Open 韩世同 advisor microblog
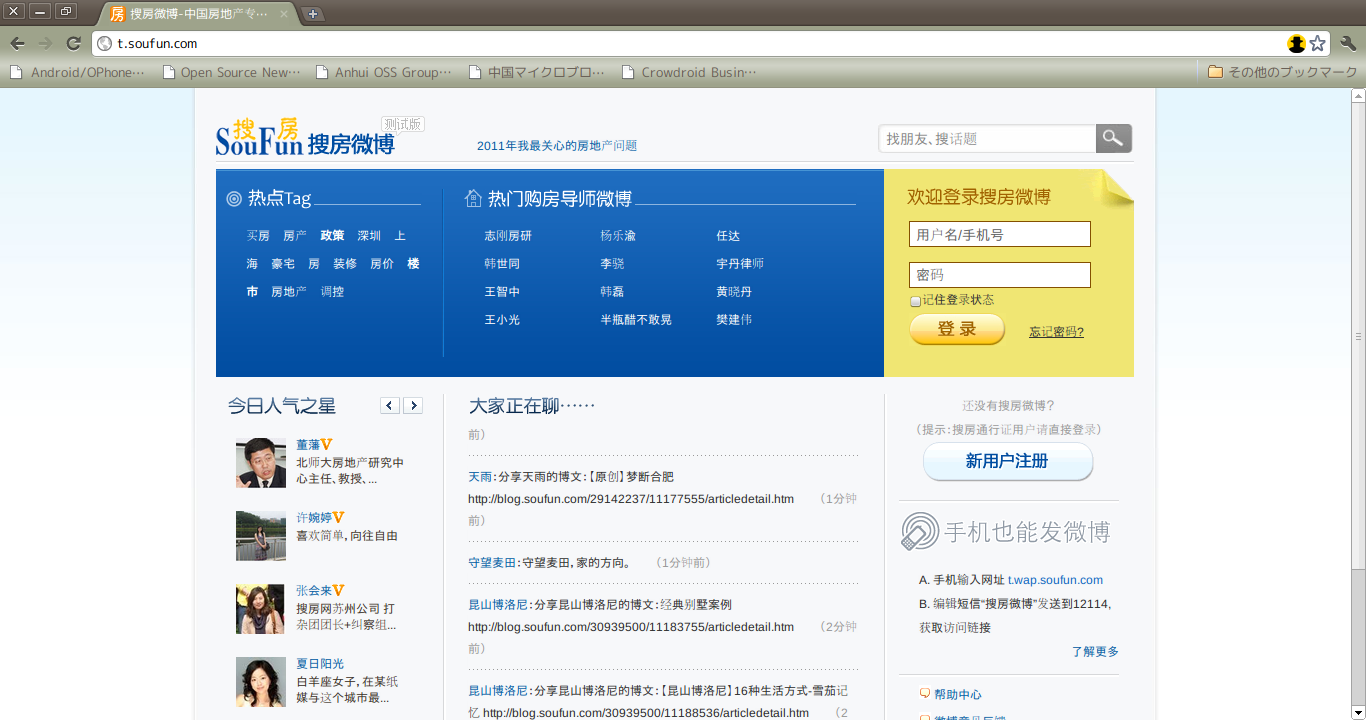This screenshot has height=720, width=1366. (x=502, y=264)
